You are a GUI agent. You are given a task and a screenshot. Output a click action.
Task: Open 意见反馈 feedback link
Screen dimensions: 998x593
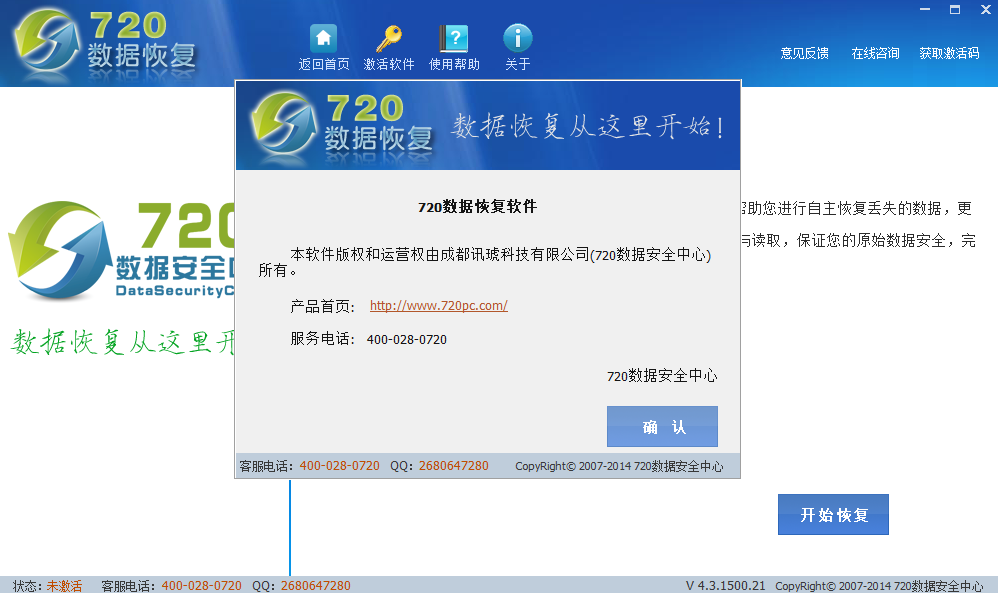tap(805, 53)
